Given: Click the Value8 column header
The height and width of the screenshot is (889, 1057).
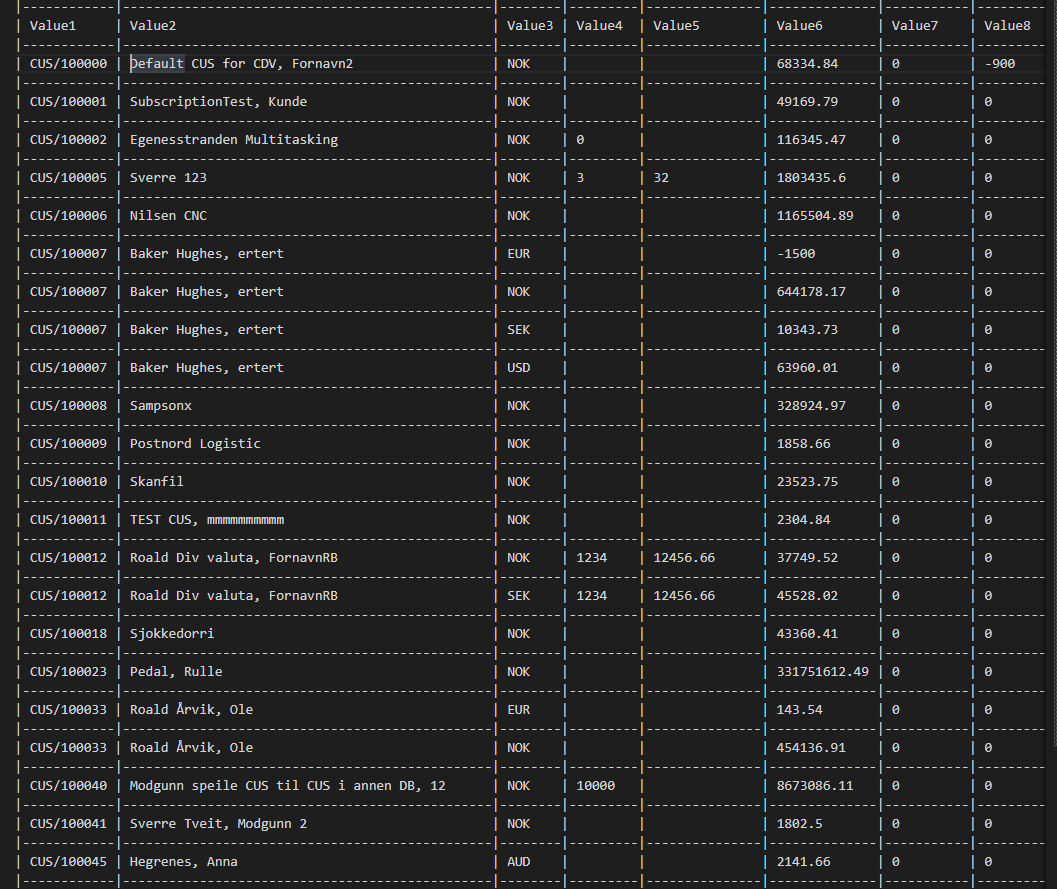Looking at the screenshot, I should click(x=1007, y=26).
